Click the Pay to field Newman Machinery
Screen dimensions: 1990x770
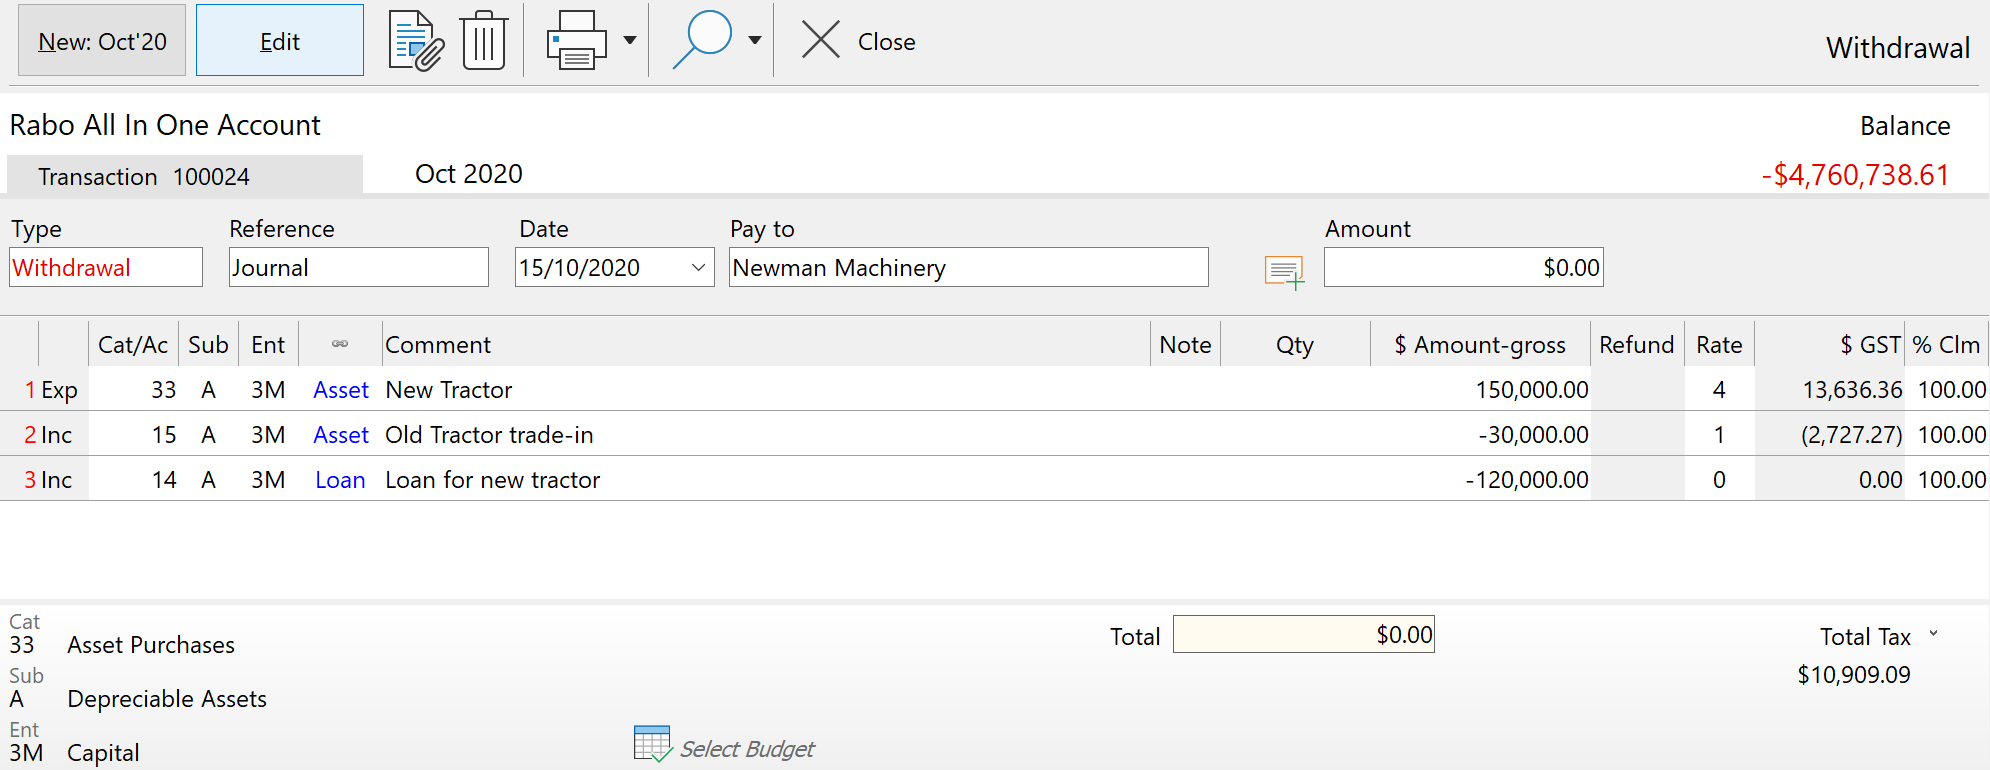click(x=969, y=267)
